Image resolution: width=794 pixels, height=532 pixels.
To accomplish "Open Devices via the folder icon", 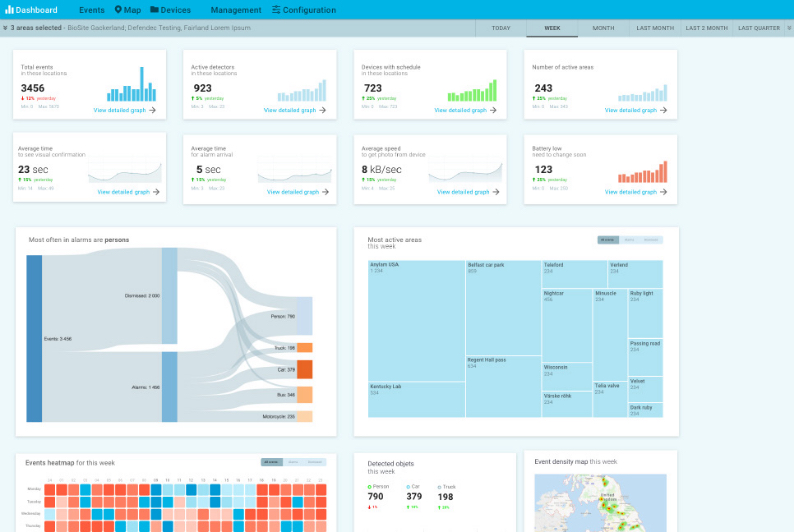I will click(154, 10).
